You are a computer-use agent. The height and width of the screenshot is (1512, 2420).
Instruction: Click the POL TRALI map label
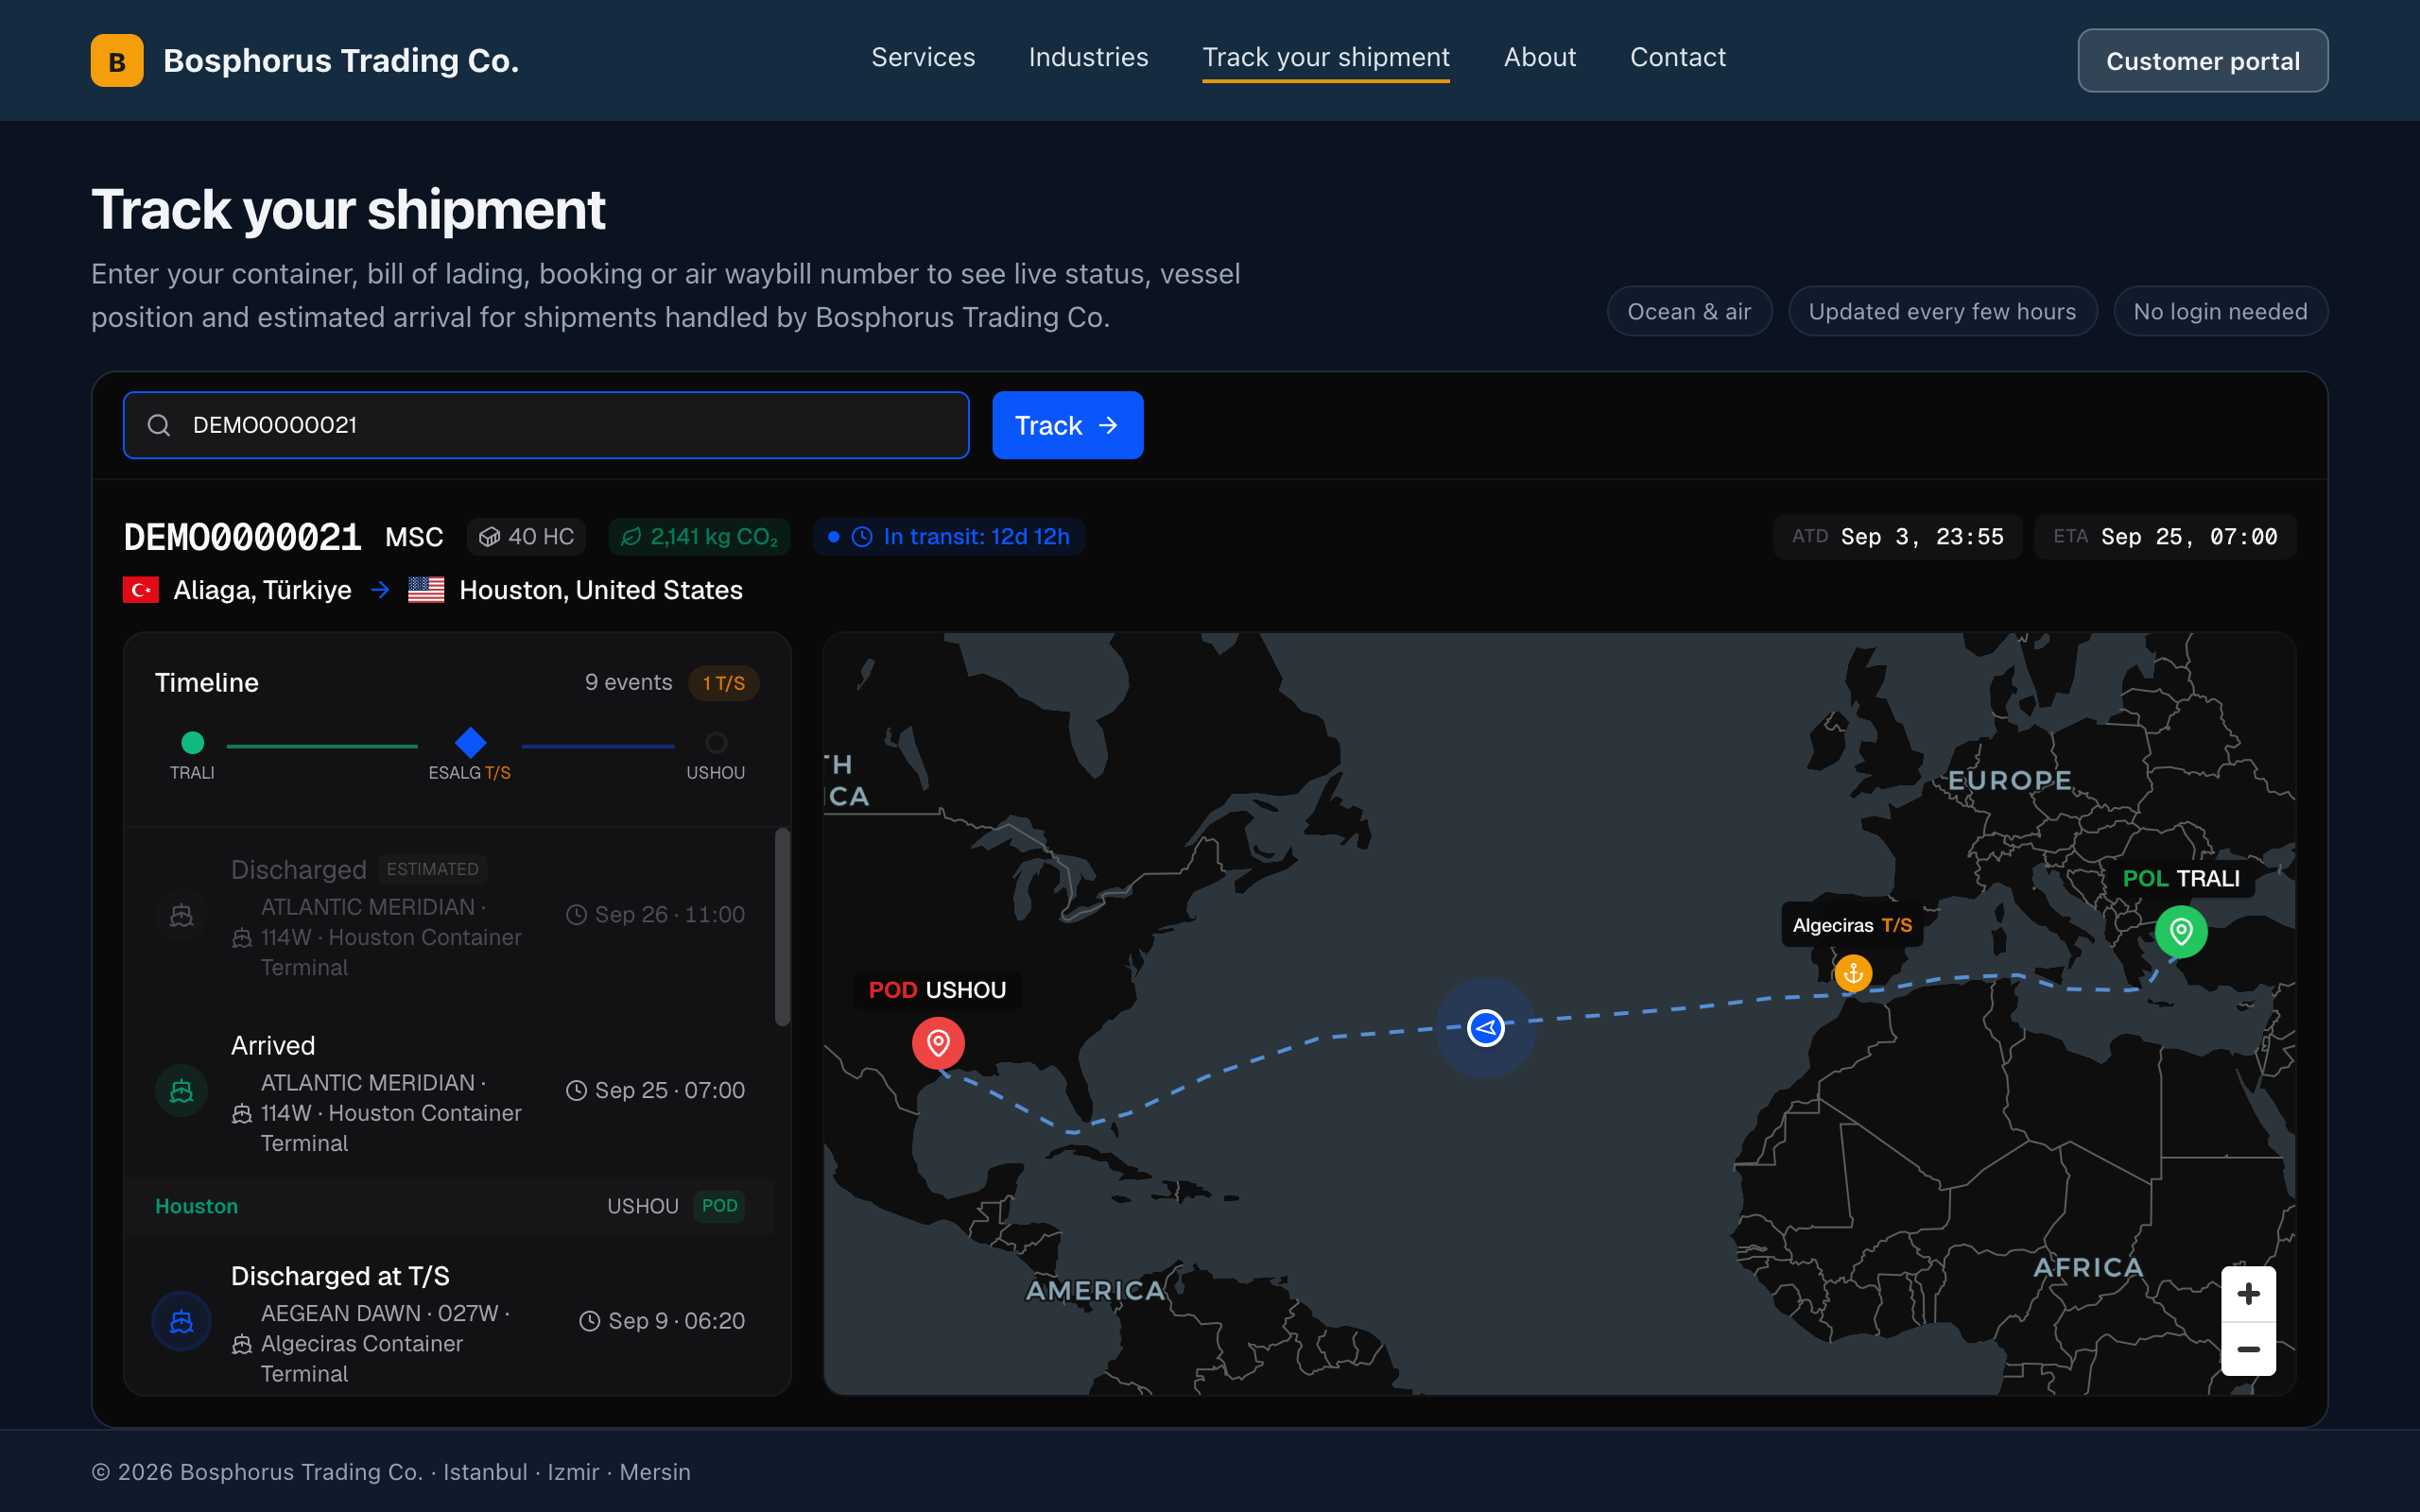(2181, 878)
